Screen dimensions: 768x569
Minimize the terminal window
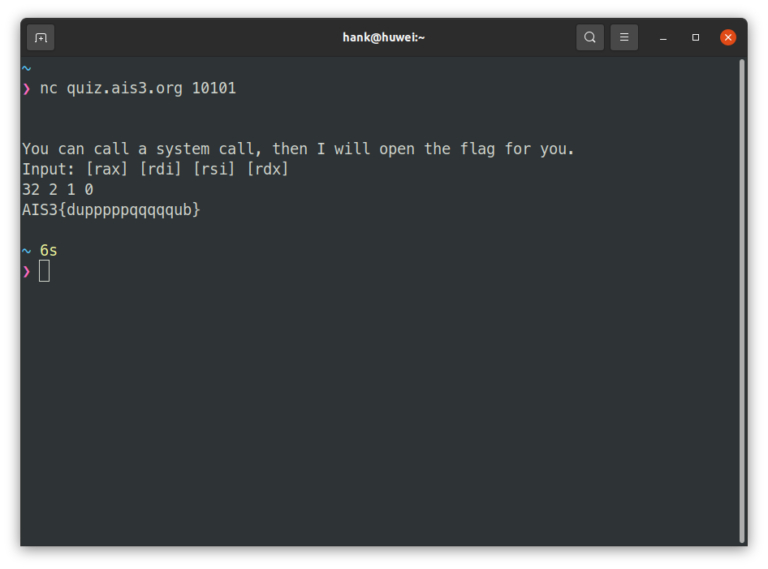663,38
